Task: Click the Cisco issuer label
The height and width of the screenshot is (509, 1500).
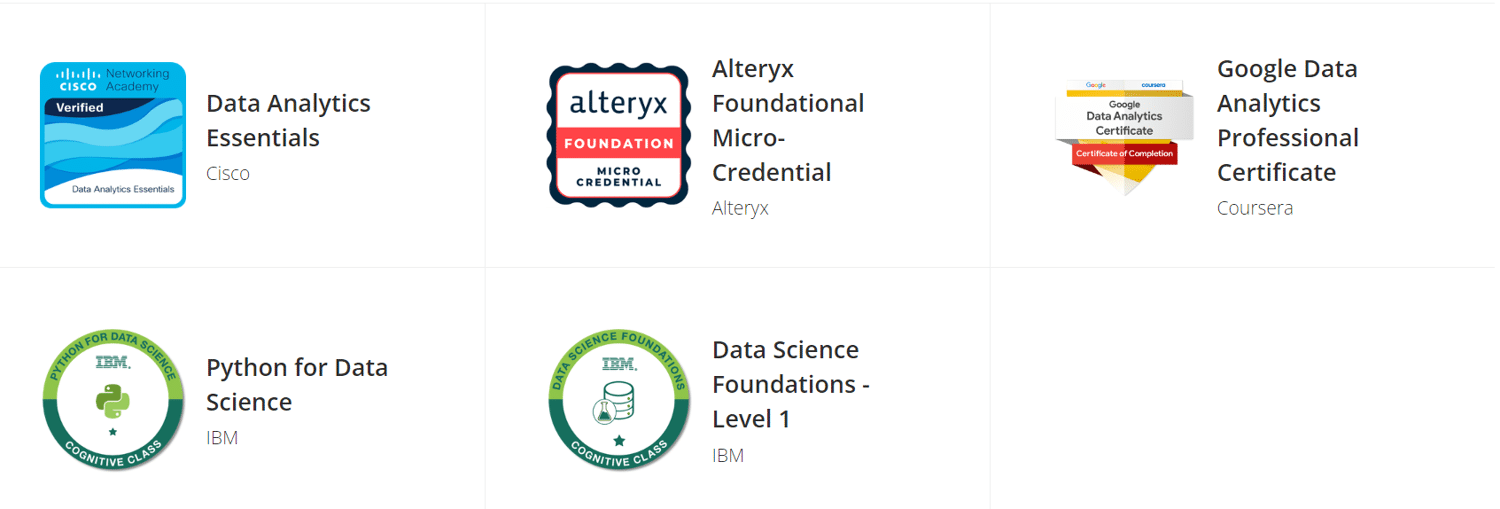Action: [228, 173]
